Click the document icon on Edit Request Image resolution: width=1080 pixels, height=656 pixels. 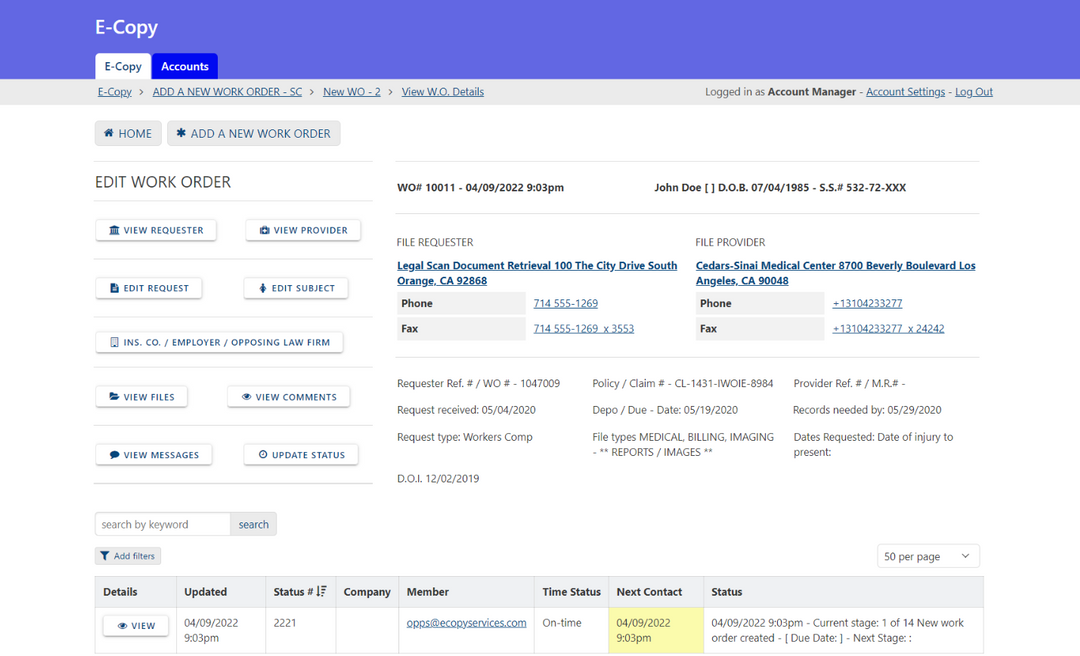(x=114, y=288)
